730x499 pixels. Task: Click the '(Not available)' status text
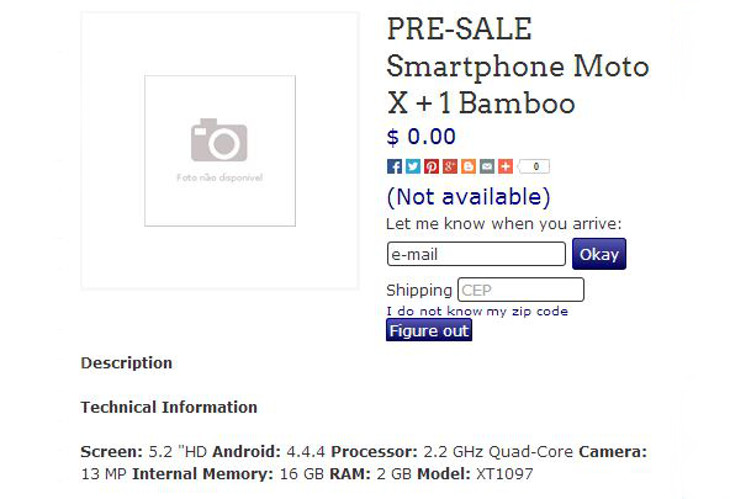(468, 197)
